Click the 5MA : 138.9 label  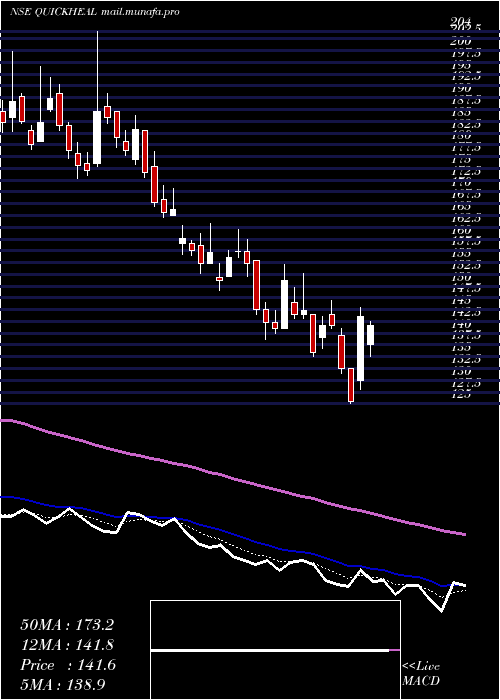click(x=63, y=684)
